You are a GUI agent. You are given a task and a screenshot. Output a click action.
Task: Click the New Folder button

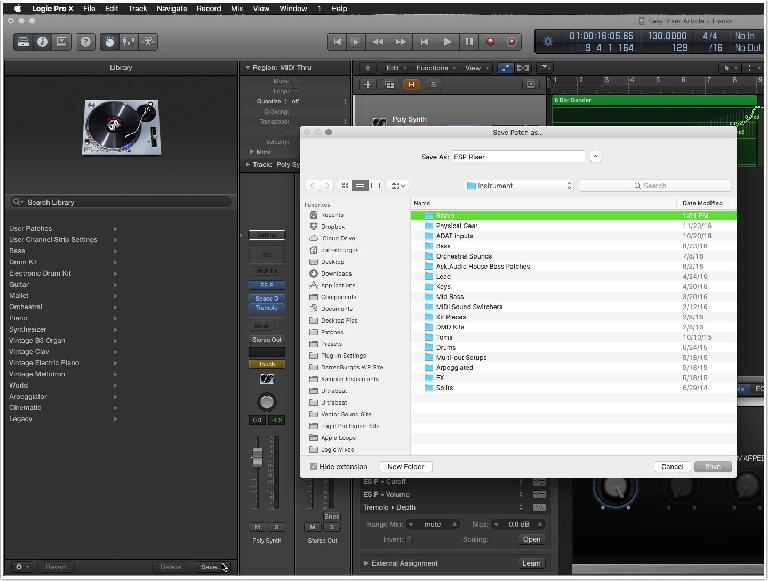(406, 466)
